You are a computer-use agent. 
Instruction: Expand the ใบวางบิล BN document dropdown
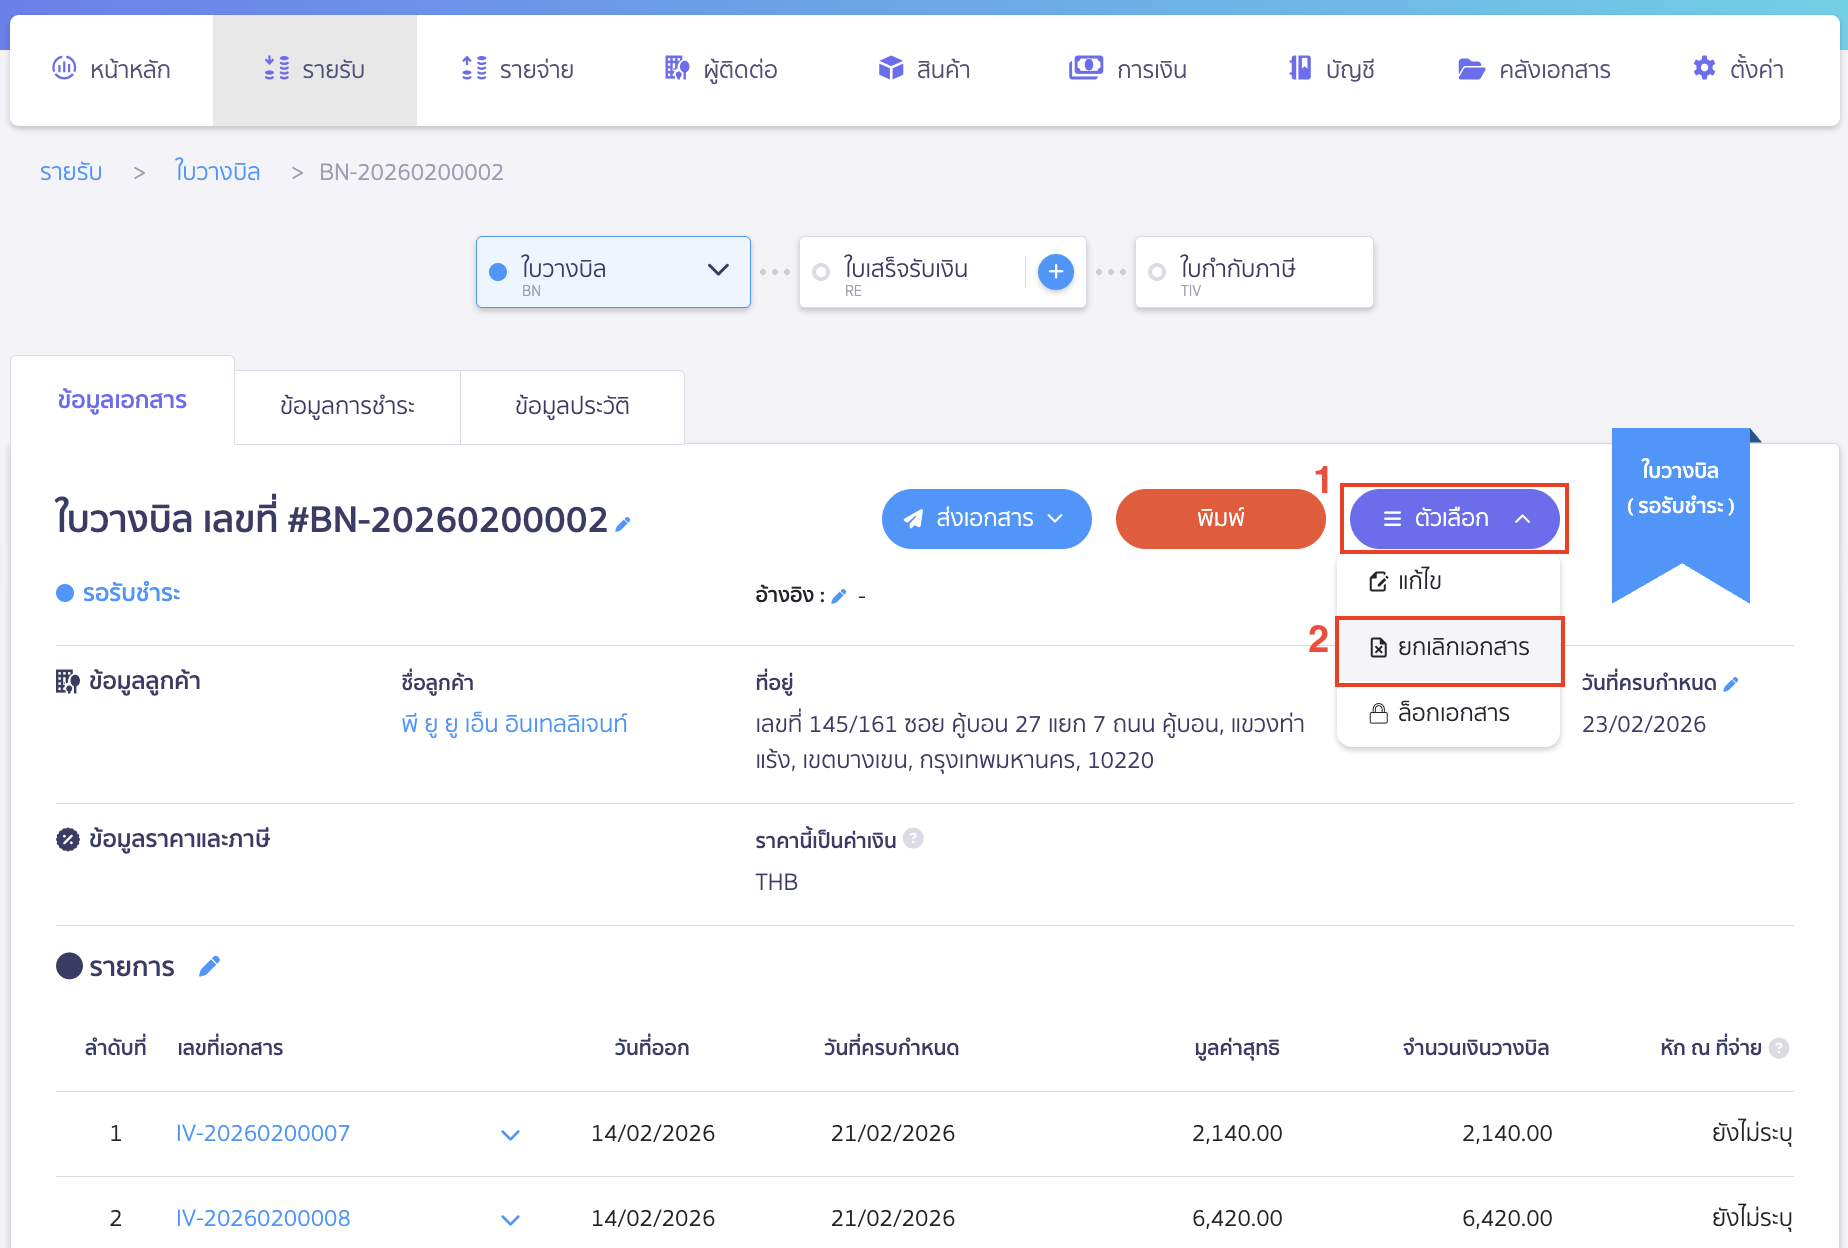click(717, 270)
